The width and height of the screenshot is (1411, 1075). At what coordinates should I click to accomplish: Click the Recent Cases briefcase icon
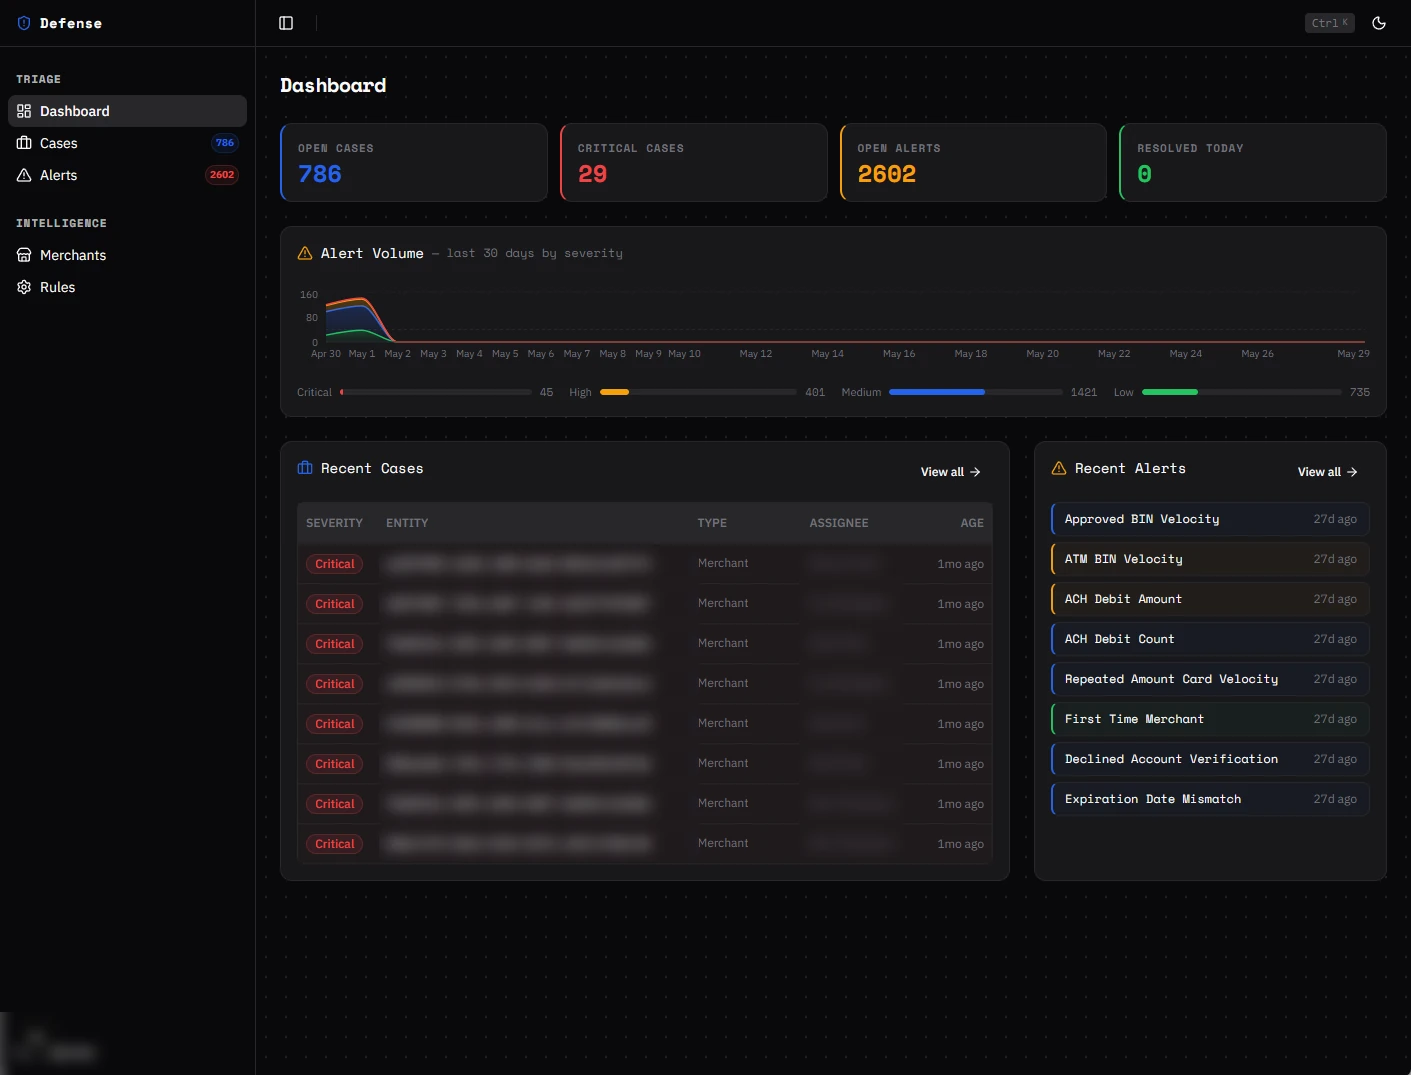coord(305,468)
